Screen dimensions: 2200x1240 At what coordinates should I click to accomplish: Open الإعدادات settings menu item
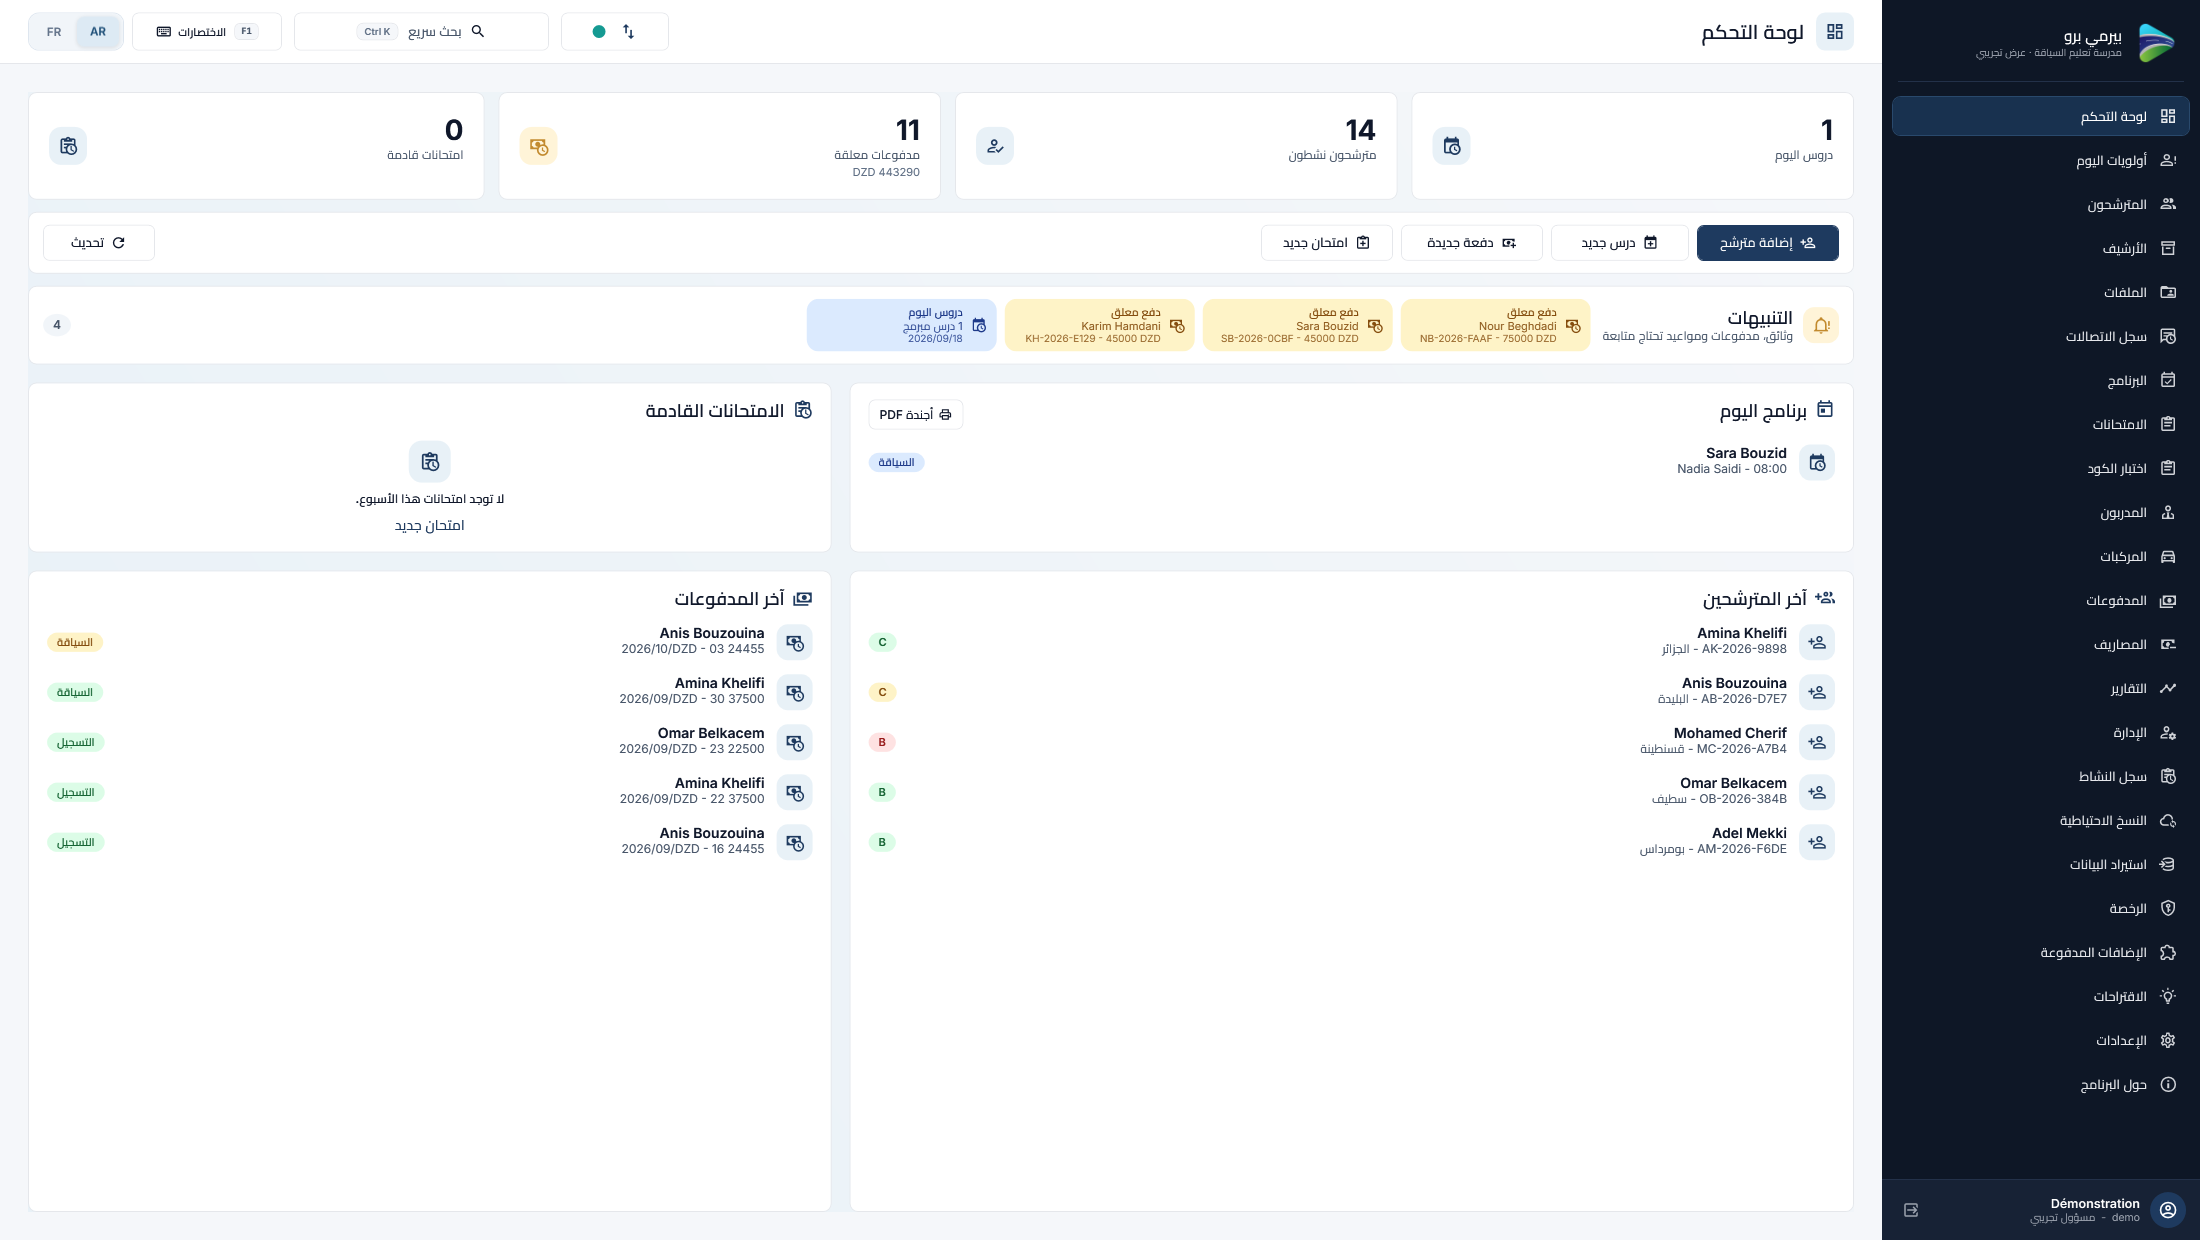2040,1040
